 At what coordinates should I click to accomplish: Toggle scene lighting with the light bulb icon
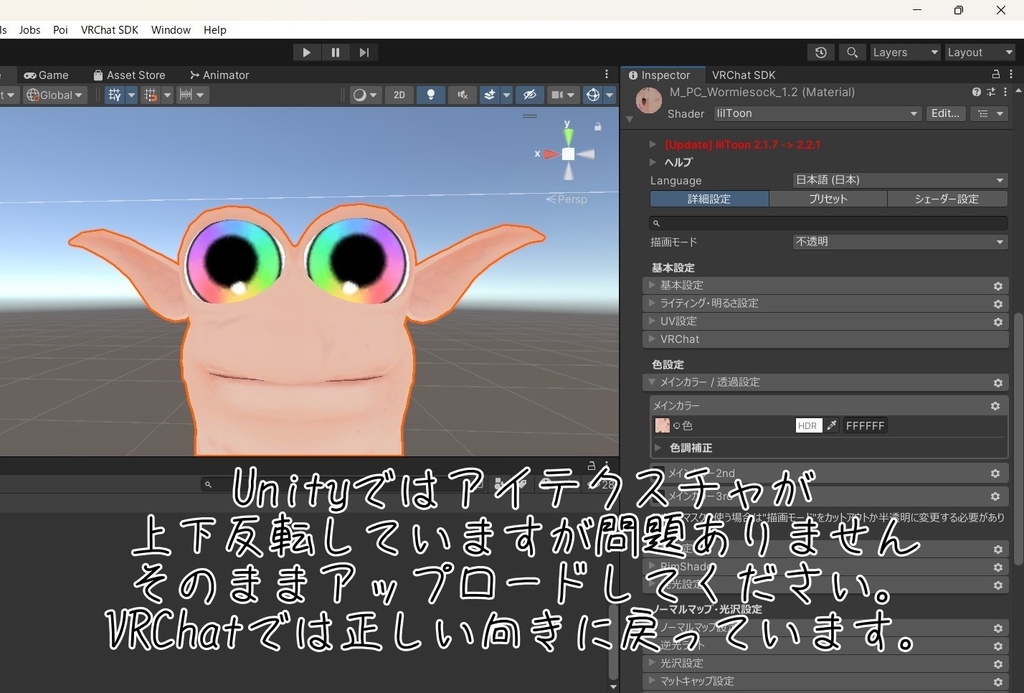coord(430,94)
